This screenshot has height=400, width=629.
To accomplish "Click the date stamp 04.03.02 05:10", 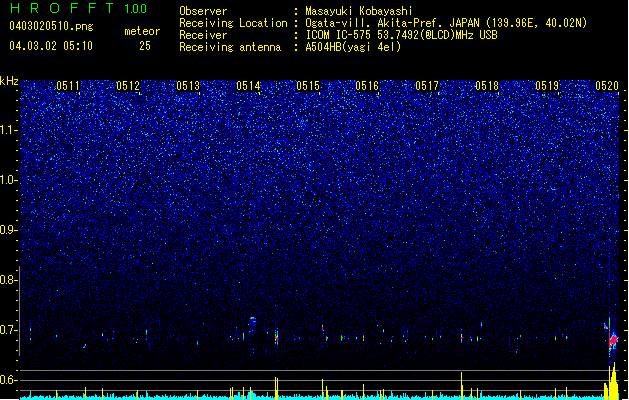I will coord(51,46).
